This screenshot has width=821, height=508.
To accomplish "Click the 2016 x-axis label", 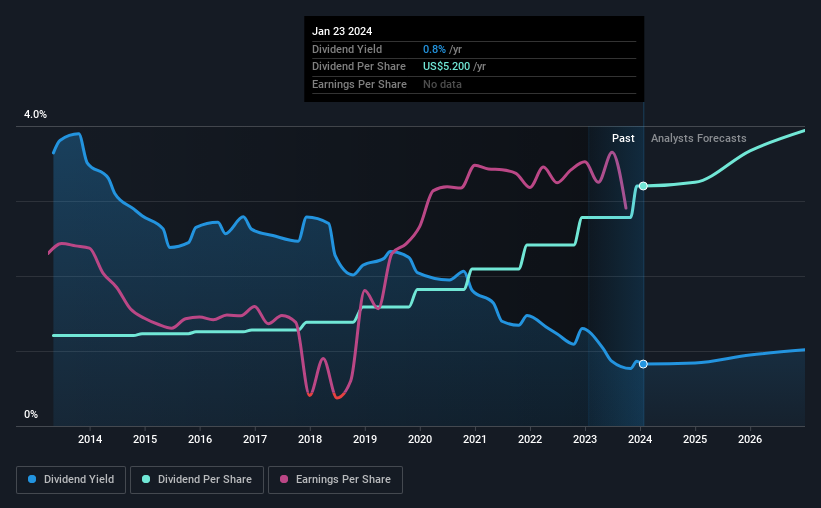I will (x=200, y=439).
